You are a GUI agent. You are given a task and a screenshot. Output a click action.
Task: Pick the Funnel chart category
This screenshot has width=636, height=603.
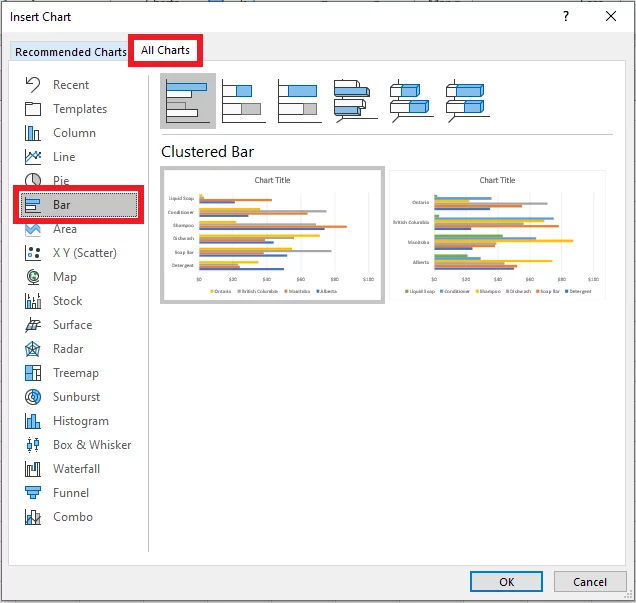[70, 493]
